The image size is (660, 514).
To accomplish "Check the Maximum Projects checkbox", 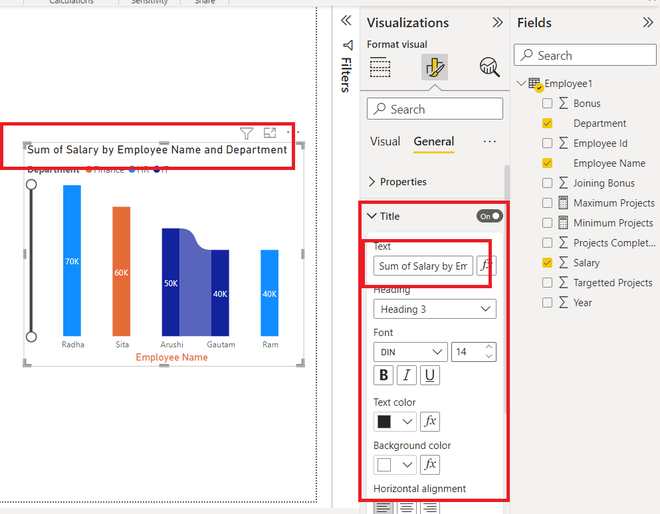I will pyautogui.click(x=547, y=203).
